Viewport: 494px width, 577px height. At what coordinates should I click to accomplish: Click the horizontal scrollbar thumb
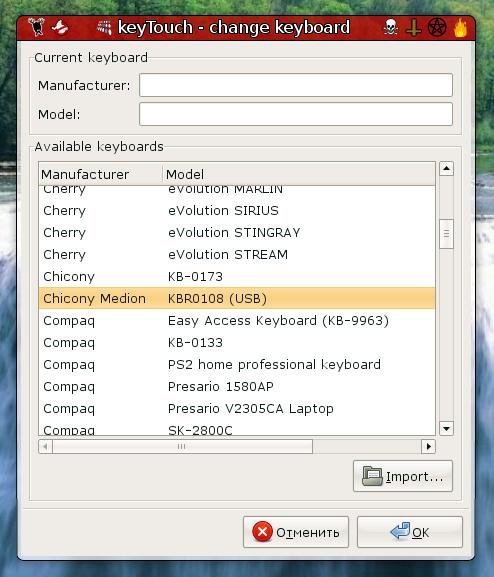click(x=182, y=446)
